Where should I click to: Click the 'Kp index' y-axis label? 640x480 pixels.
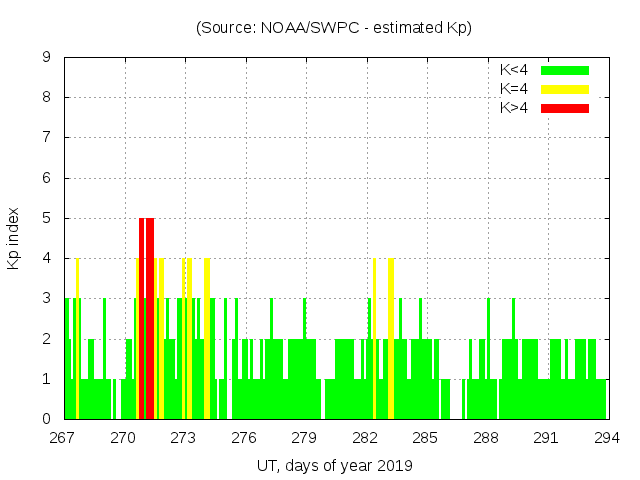(14, 239)
